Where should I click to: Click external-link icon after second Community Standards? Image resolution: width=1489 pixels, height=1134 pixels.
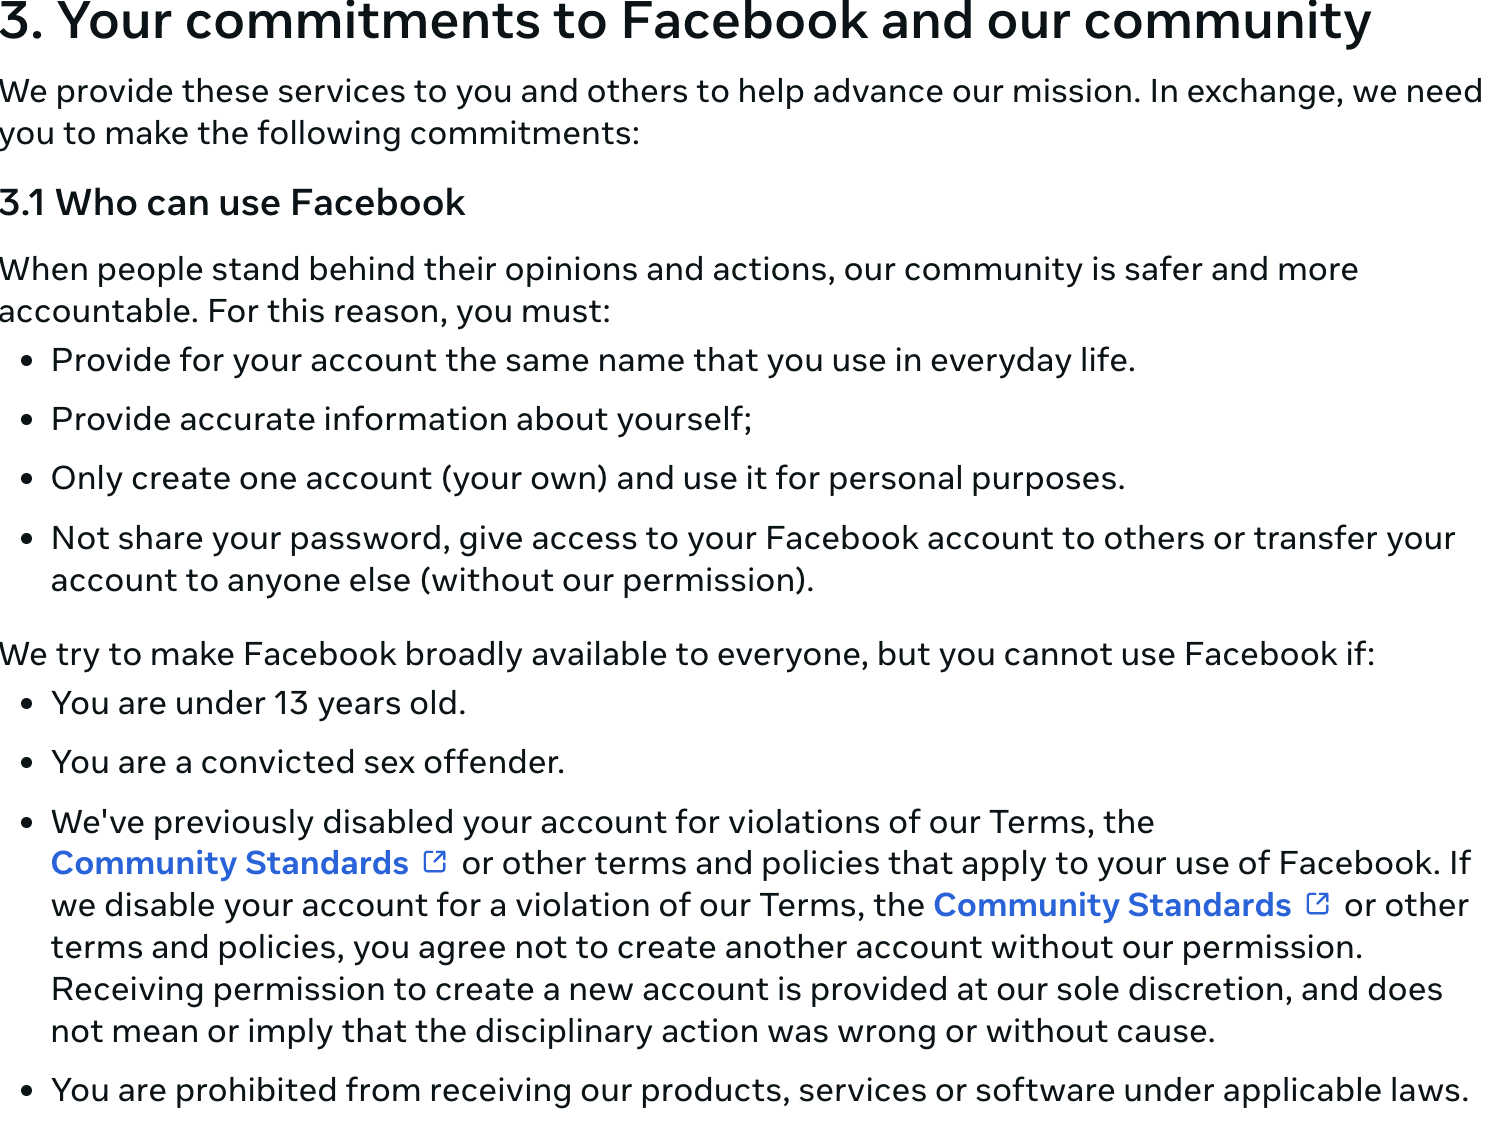tap(1318, 904)
